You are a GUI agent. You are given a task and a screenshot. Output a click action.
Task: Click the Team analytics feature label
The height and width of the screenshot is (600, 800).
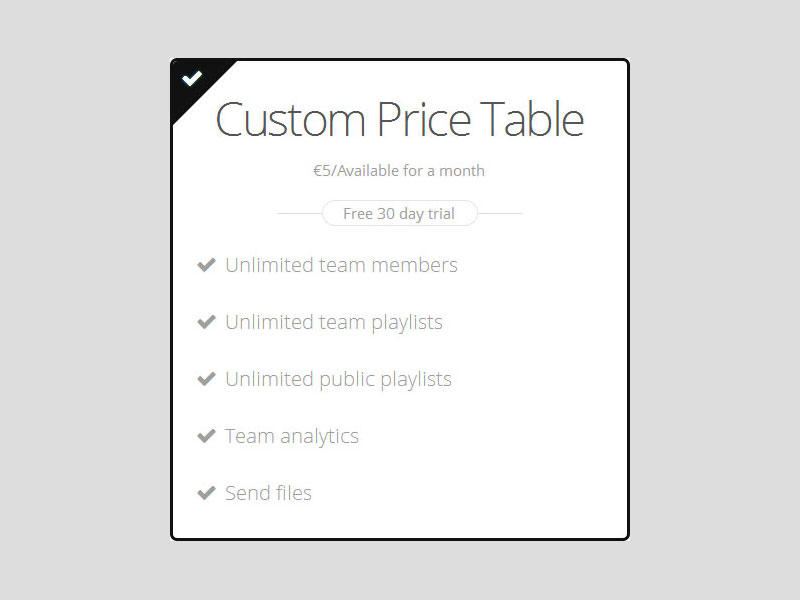coord(291,436)
